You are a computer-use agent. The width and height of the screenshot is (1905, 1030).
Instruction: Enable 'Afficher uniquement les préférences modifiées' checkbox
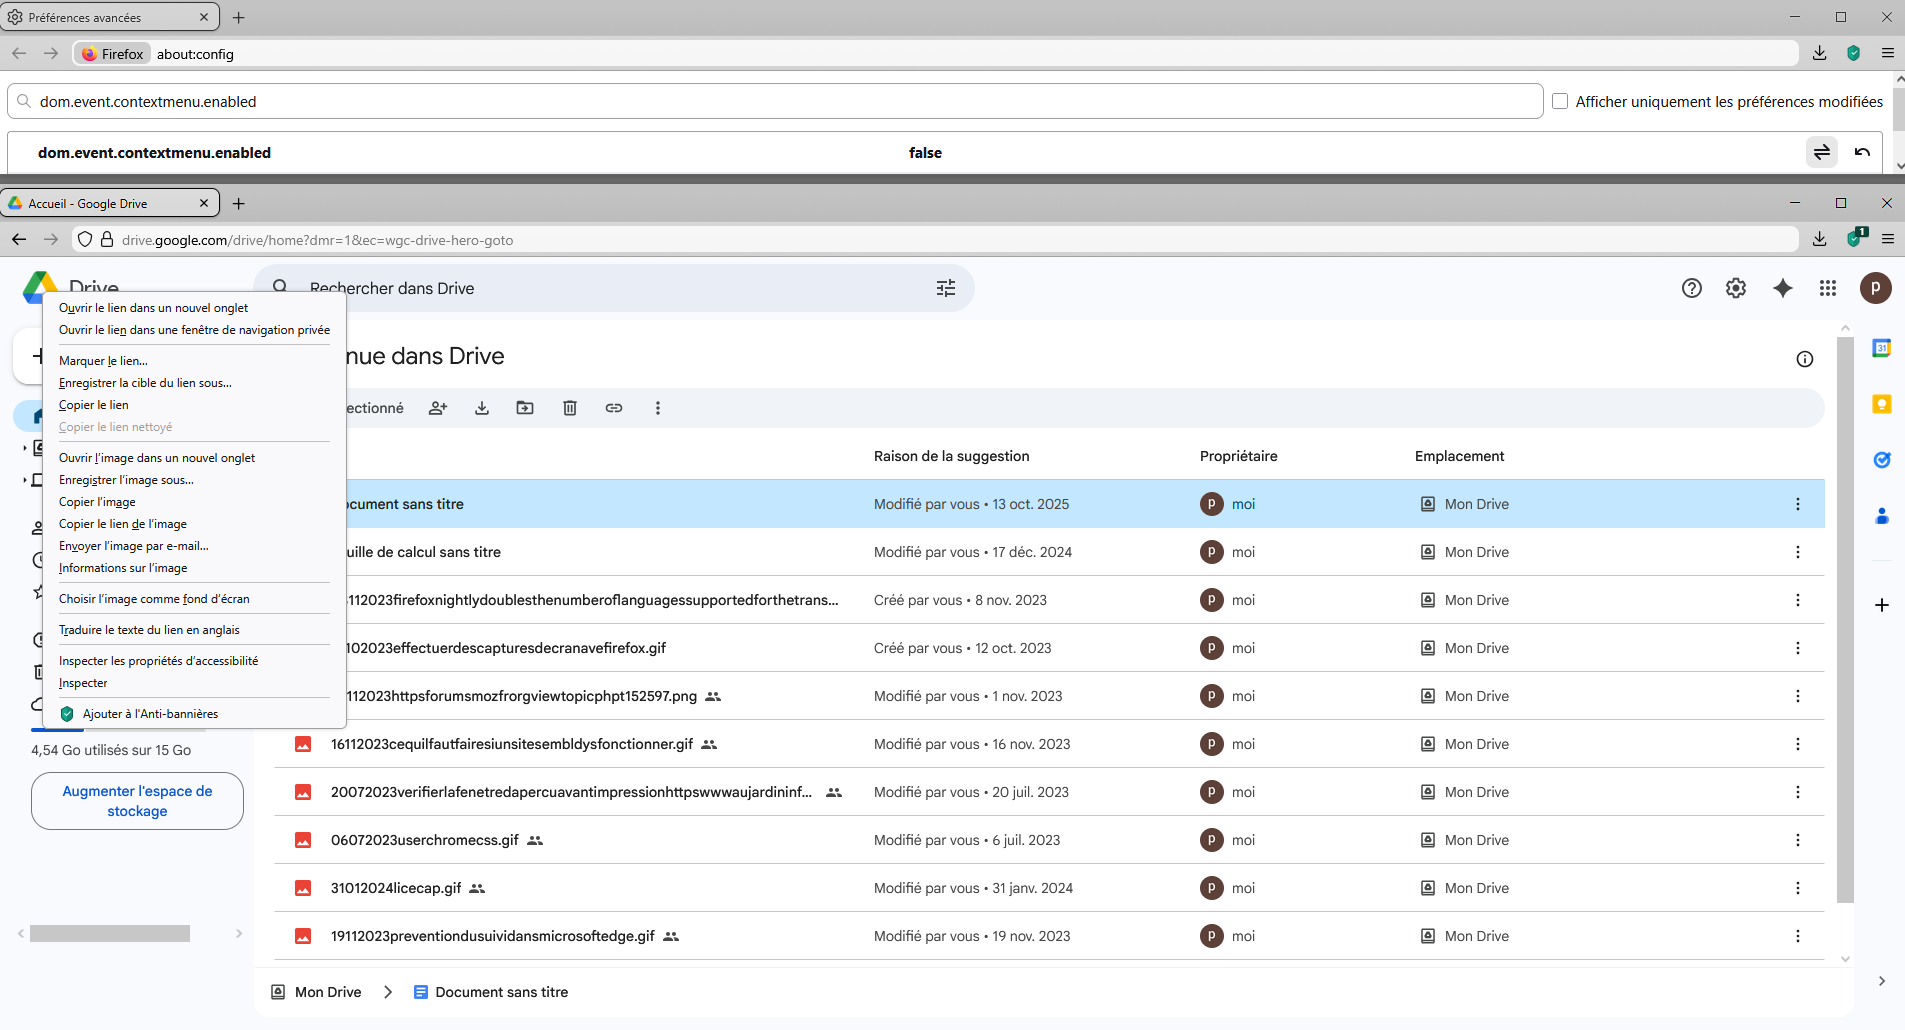click(1560, 101)
